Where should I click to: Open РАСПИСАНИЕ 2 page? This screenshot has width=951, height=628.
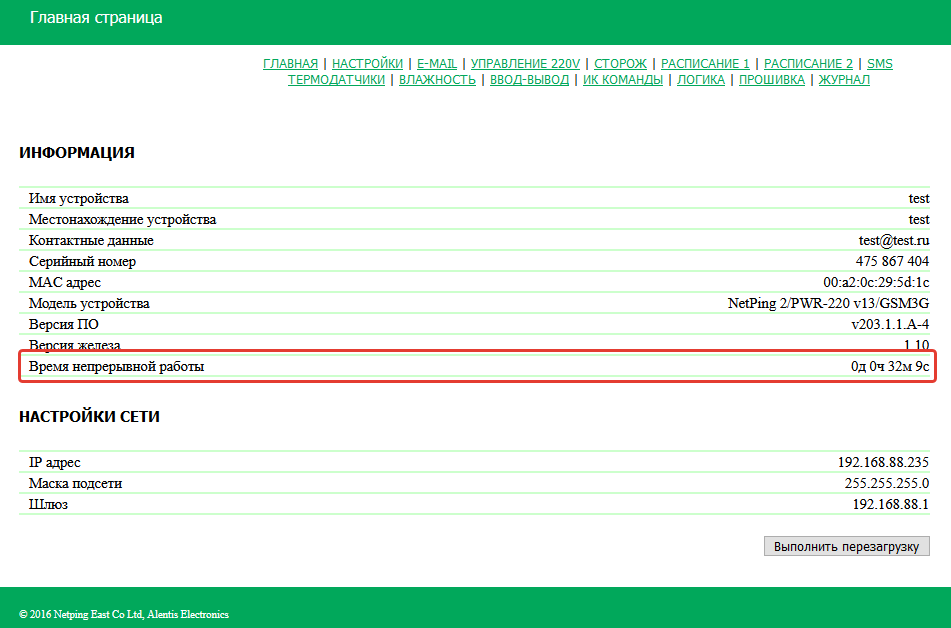(808, 64)
